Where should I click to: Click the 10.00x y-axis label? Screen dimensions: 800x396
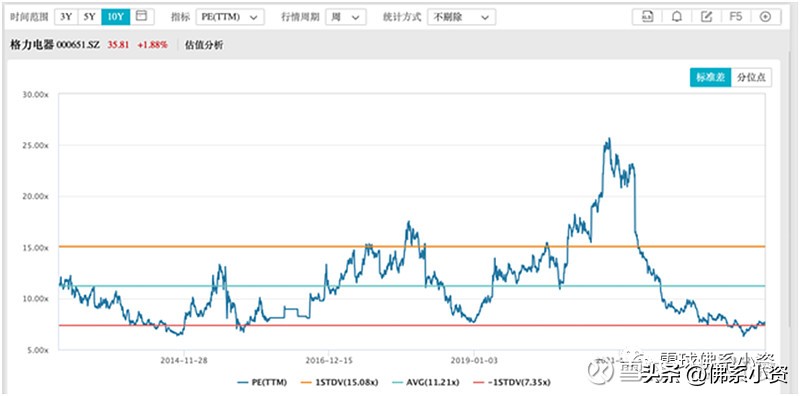[35, 299]
